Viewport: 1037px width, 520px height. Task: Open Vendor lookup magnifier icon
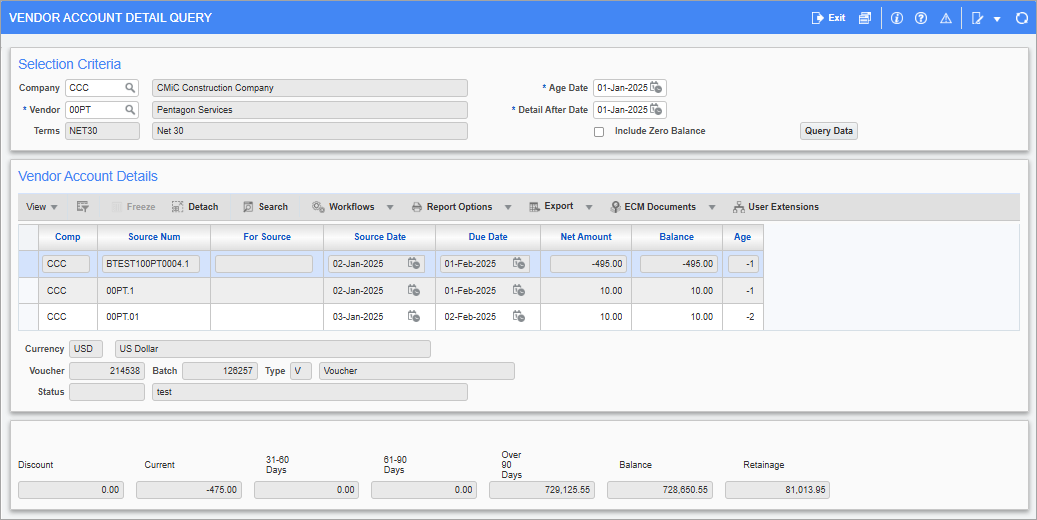(130, 110)
